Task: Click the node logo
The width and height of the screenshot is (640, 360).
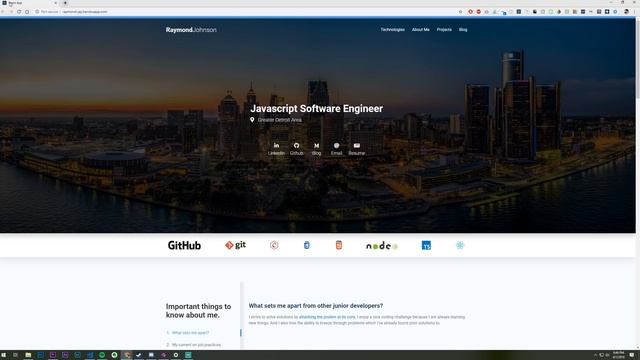Action: (x=382, y=246)
